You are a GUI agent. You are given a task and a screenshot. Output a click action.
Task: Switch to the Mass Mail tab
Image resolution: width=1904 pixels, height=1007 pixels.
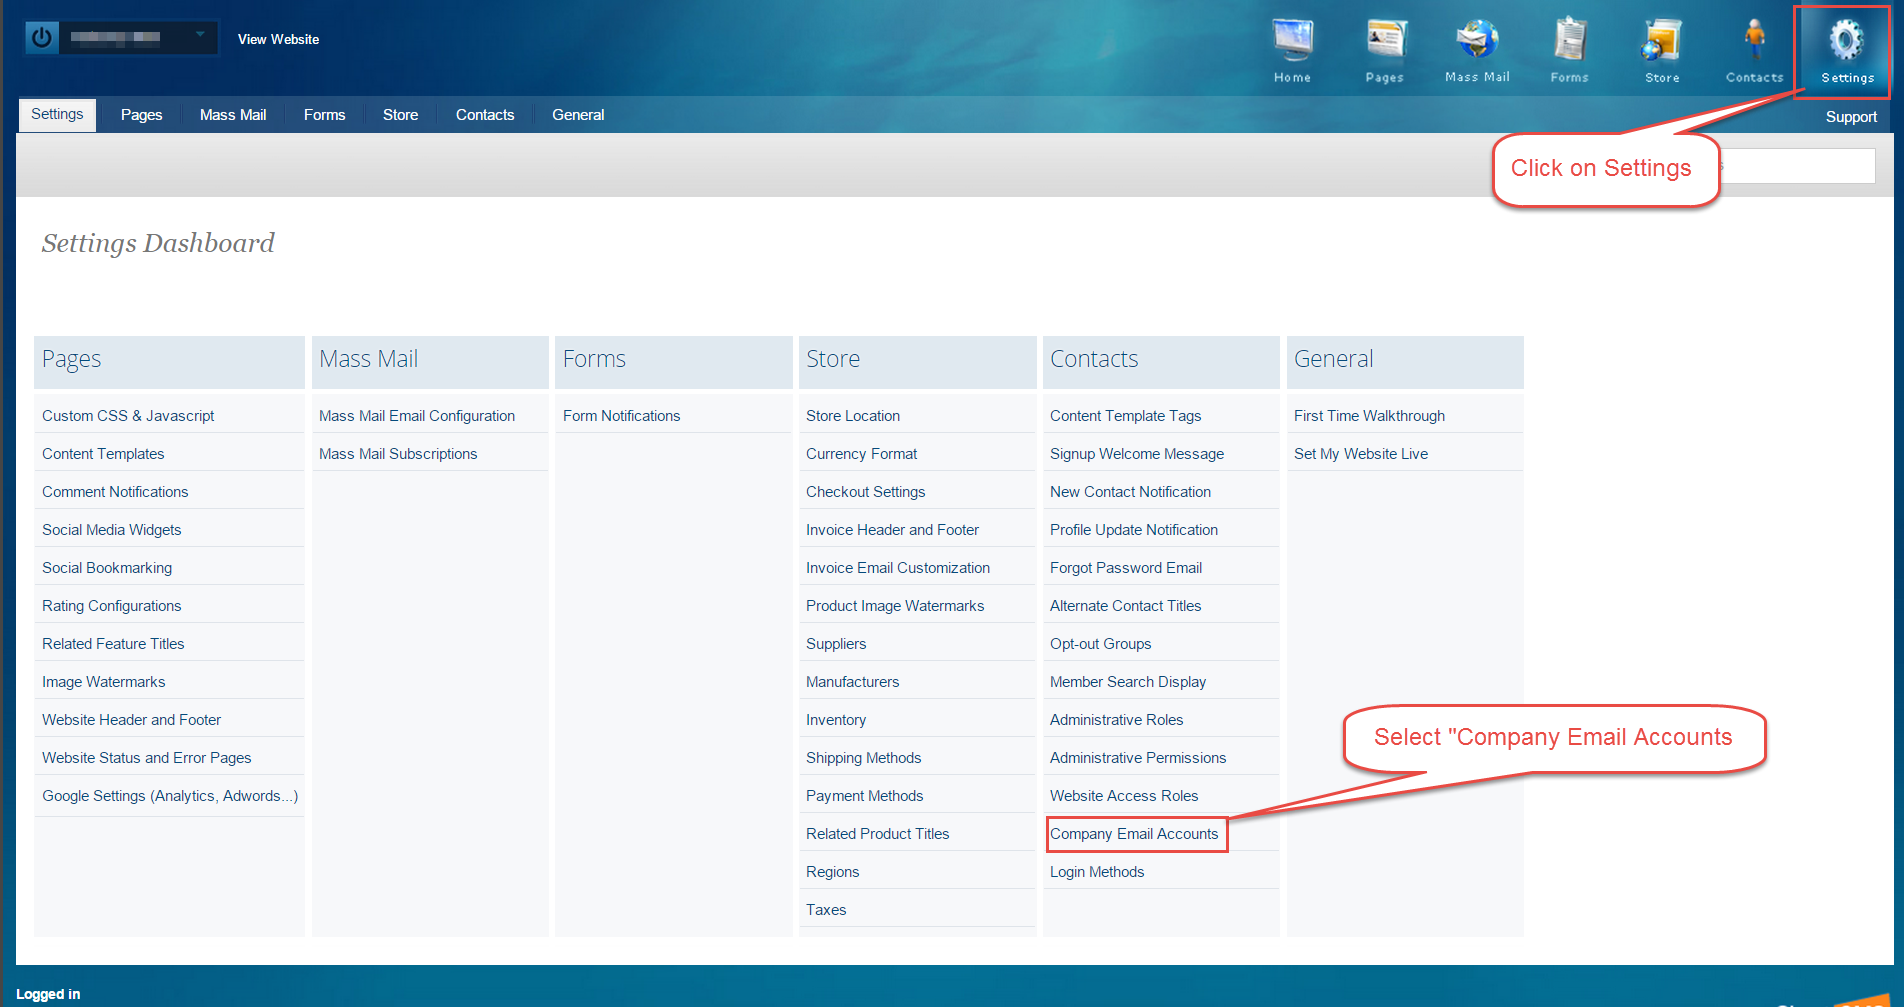click(233, 115)
